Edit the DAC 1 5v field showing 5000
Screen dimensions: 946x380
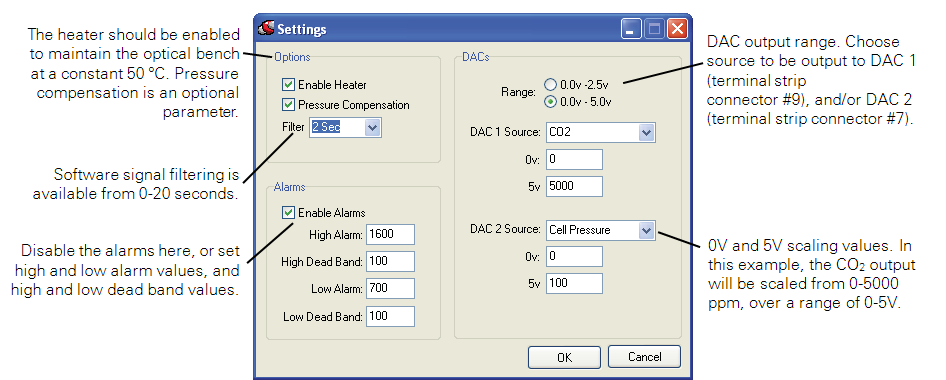(574, 186)
